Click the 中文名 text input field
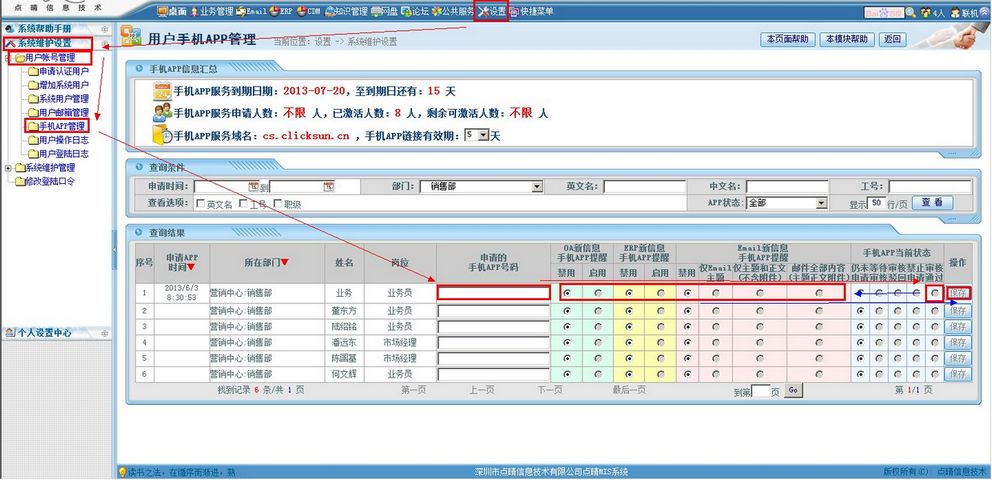Viewport: 992px width, 480px height. 786,187
